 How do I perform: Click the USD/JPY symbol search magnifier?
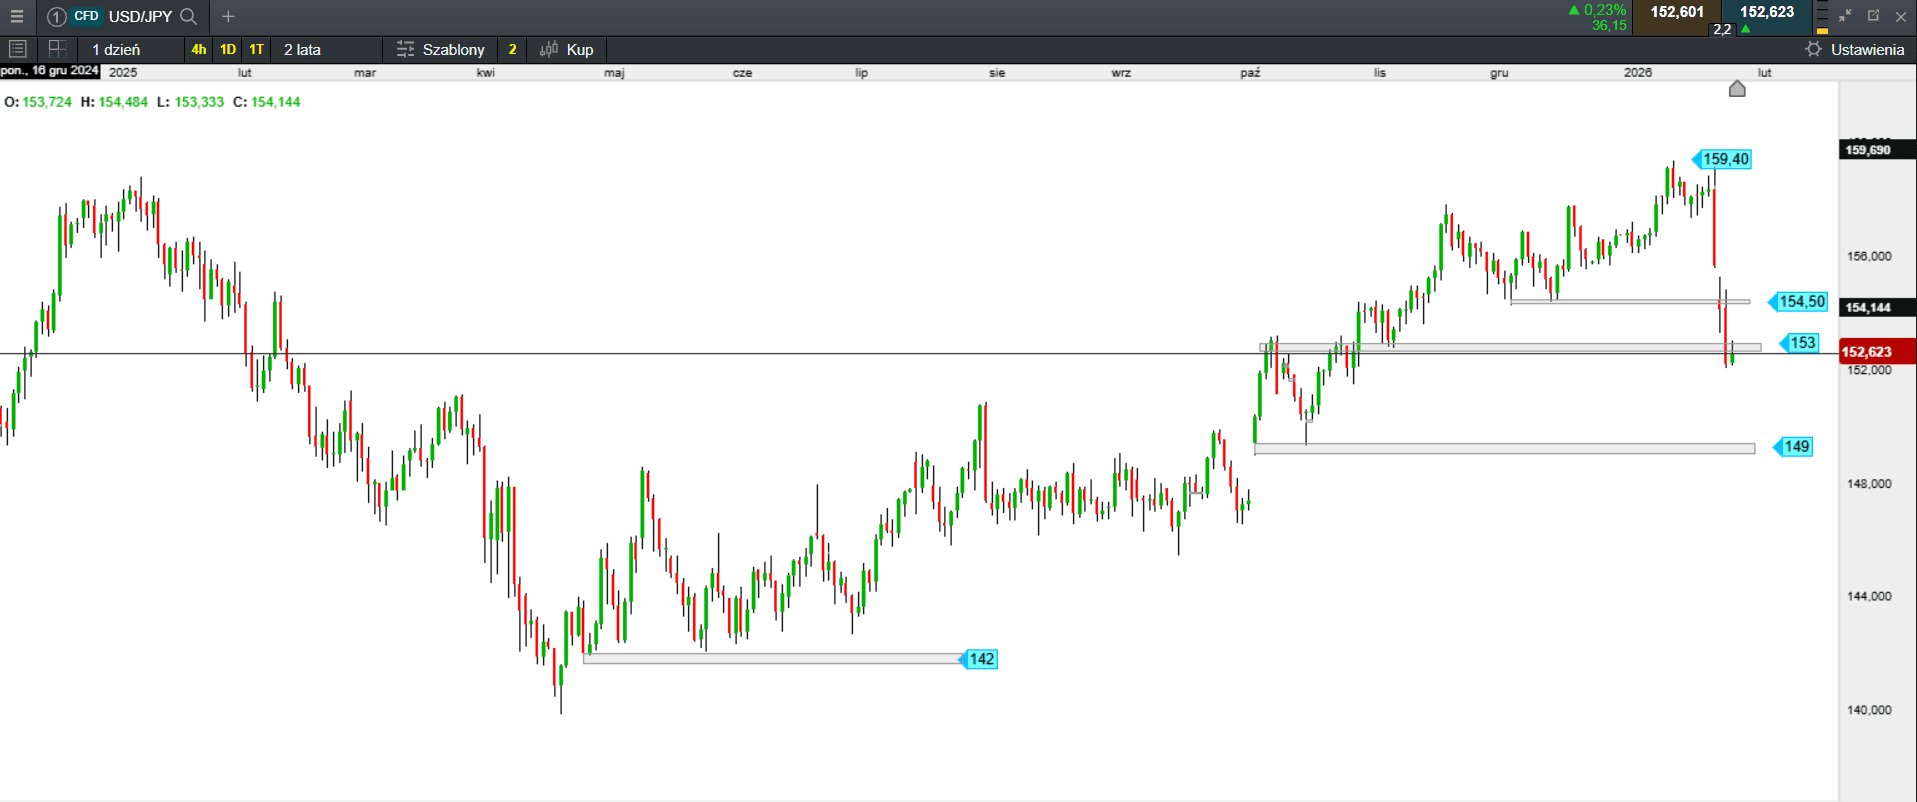[188, 16]
